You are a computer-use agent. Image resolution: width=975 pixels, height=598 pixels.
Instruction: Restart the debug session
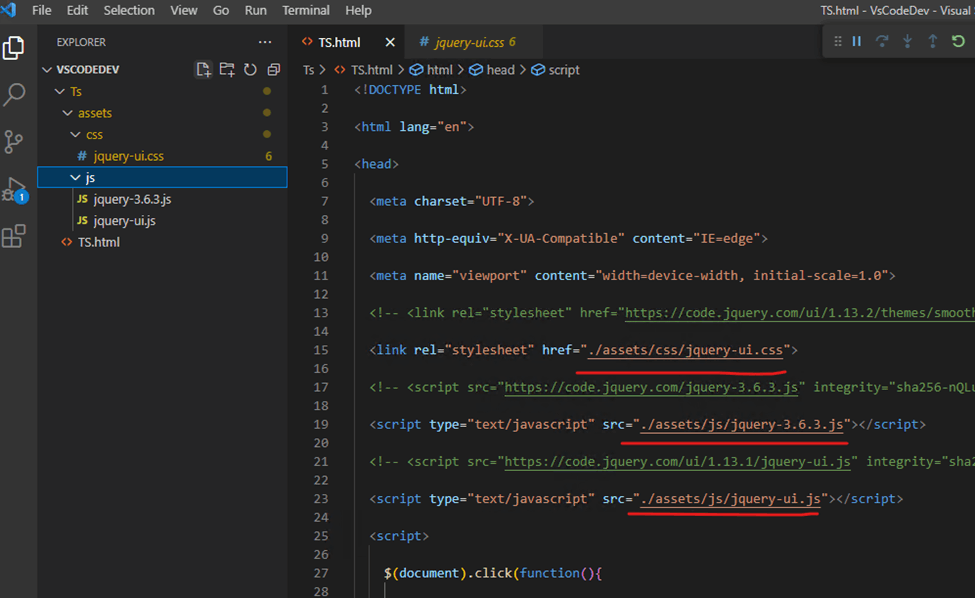(x=958, y=42)
